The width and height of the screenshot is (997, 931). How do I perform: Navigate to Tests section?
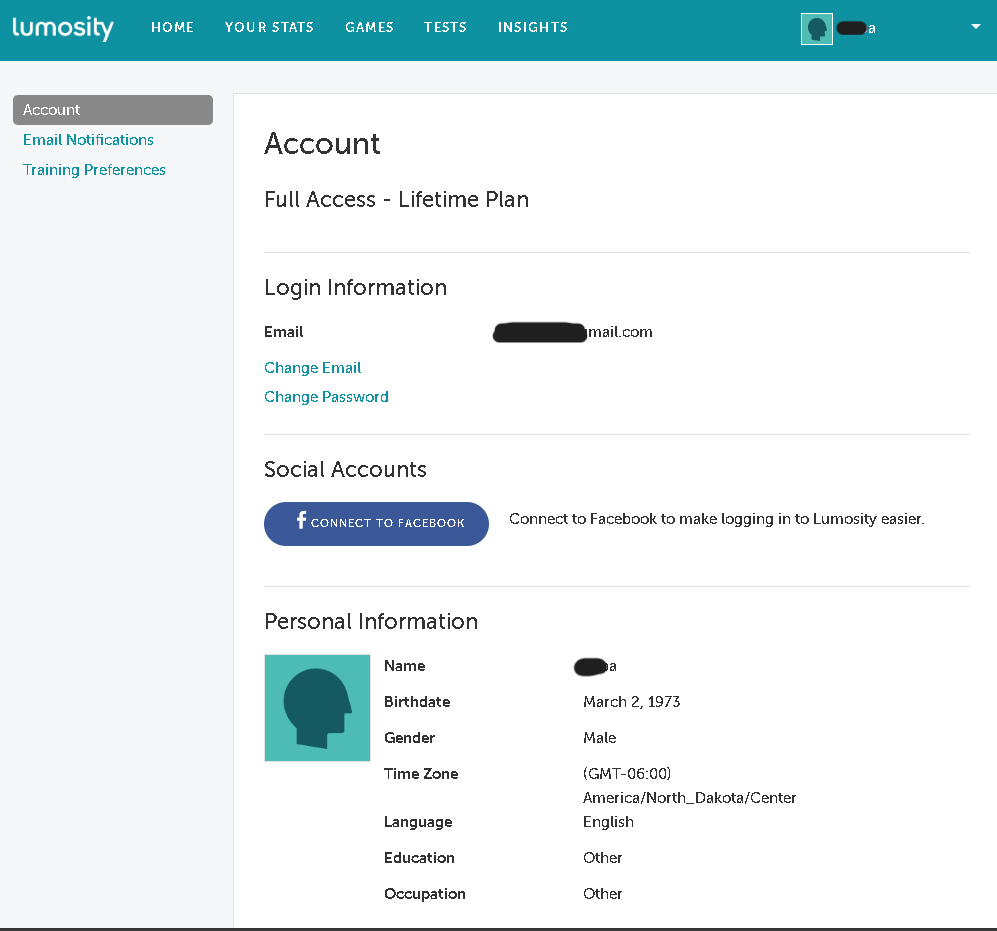tap(445, 28)
